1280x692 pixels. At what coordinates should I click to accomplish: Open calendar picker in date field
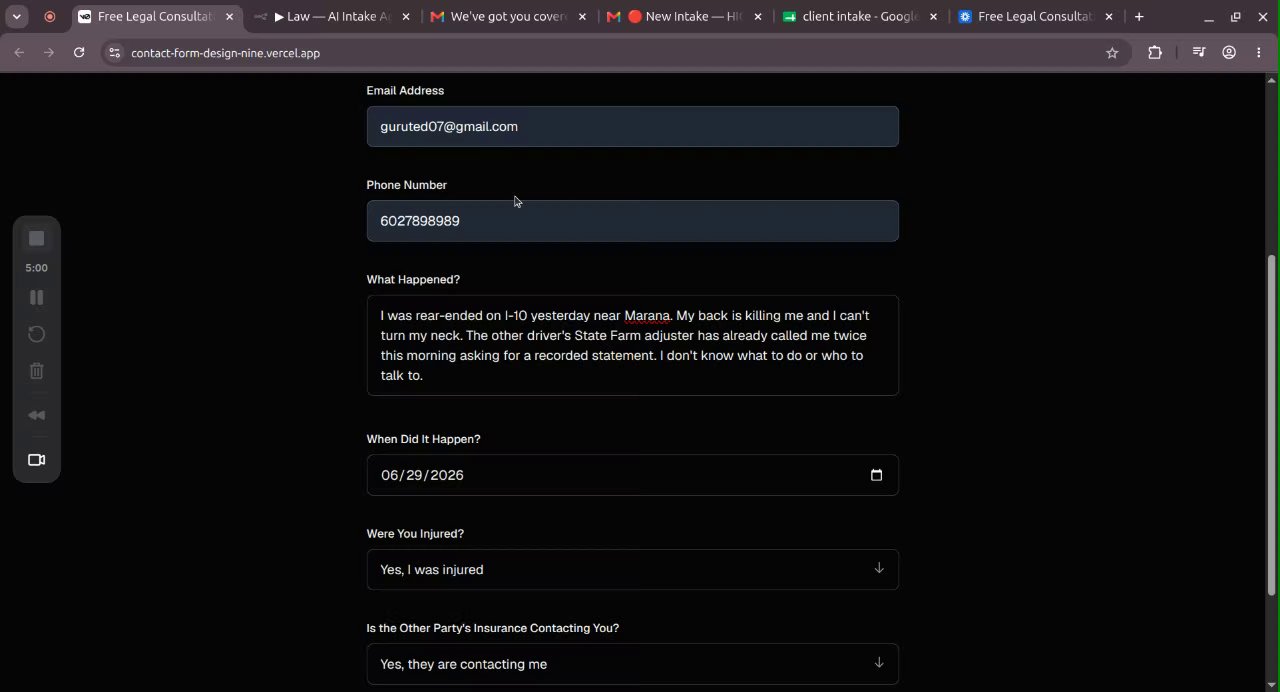pyautogui.click(x=877, y=475)
